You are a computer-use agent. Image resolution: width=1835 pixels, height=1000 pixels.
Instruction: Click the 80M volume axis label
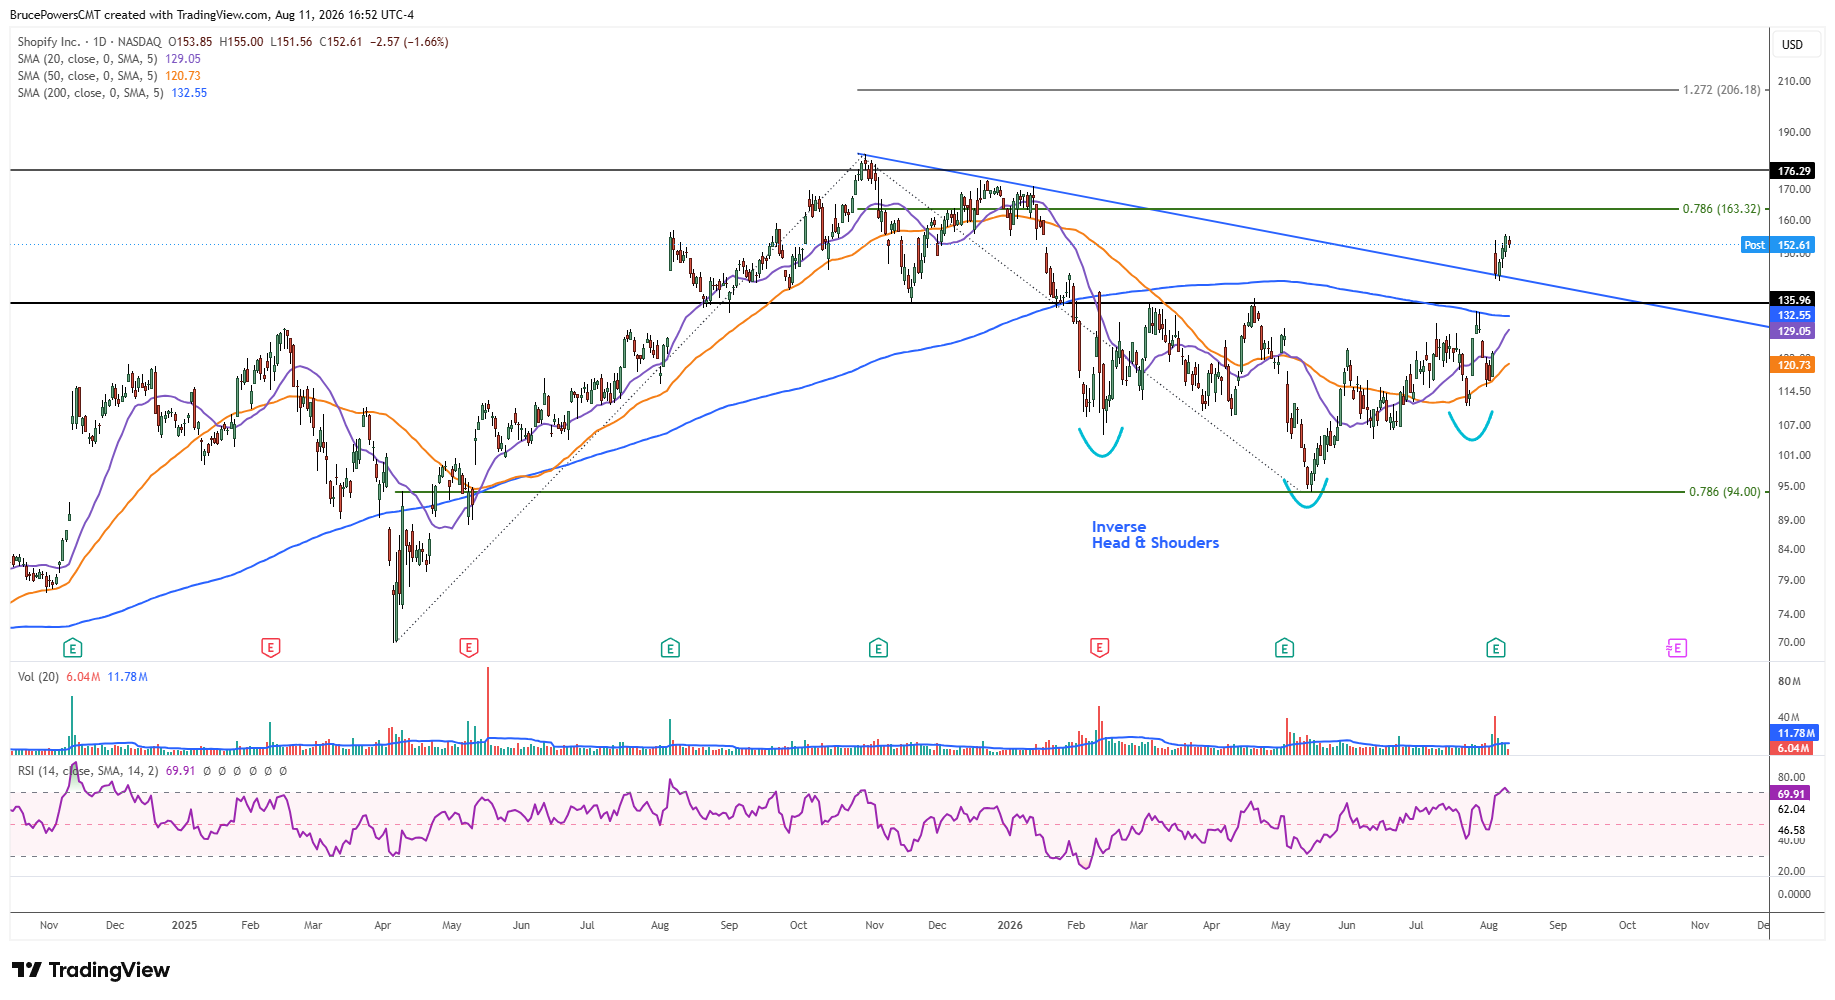coord(1789,681)
